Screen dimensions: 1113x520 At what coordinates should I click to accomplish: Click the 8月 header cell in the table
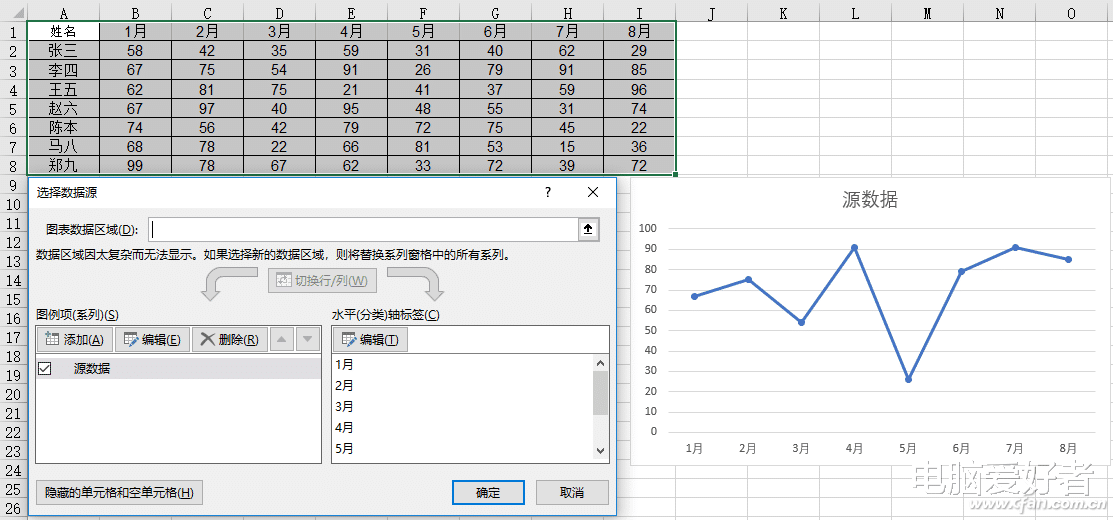pos(639,31)
